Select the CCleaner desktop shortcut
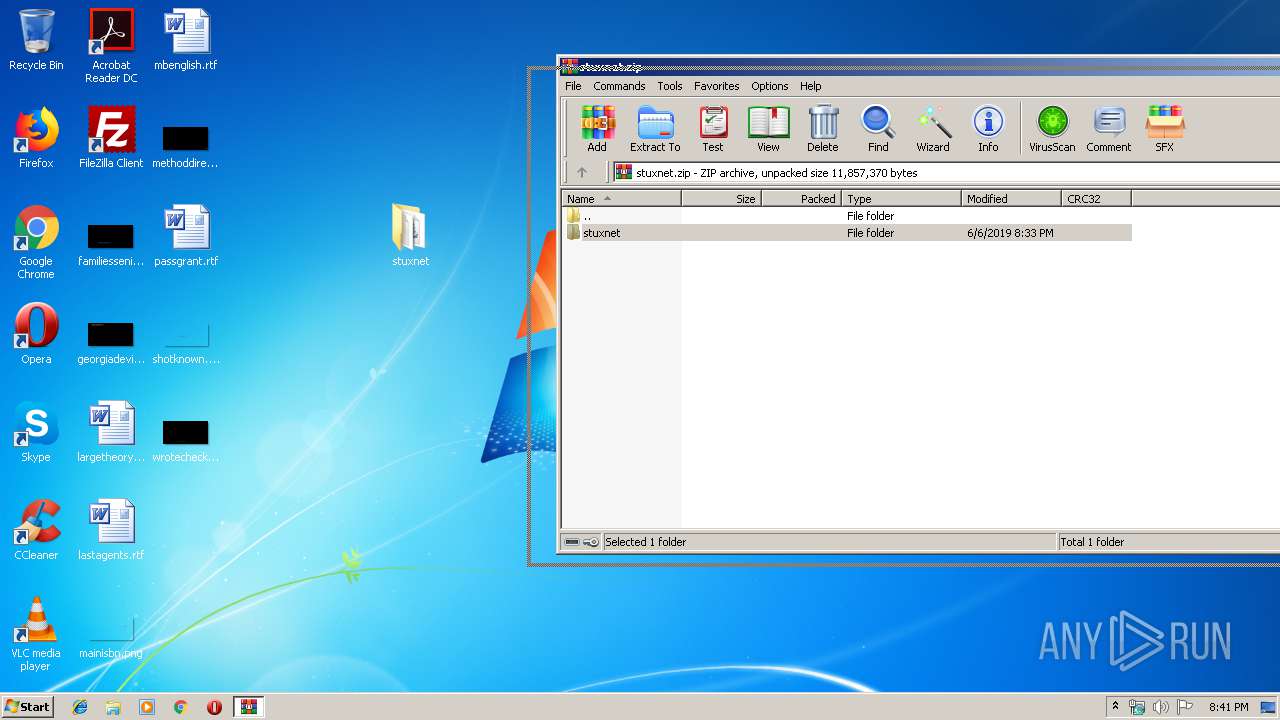This screenshot has width=1280, height=720. (36, 530)
